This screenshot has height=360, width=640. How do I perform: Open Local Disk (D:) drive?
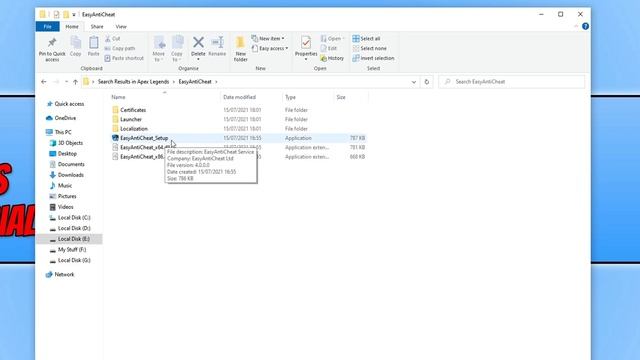(x=70, y=228)
